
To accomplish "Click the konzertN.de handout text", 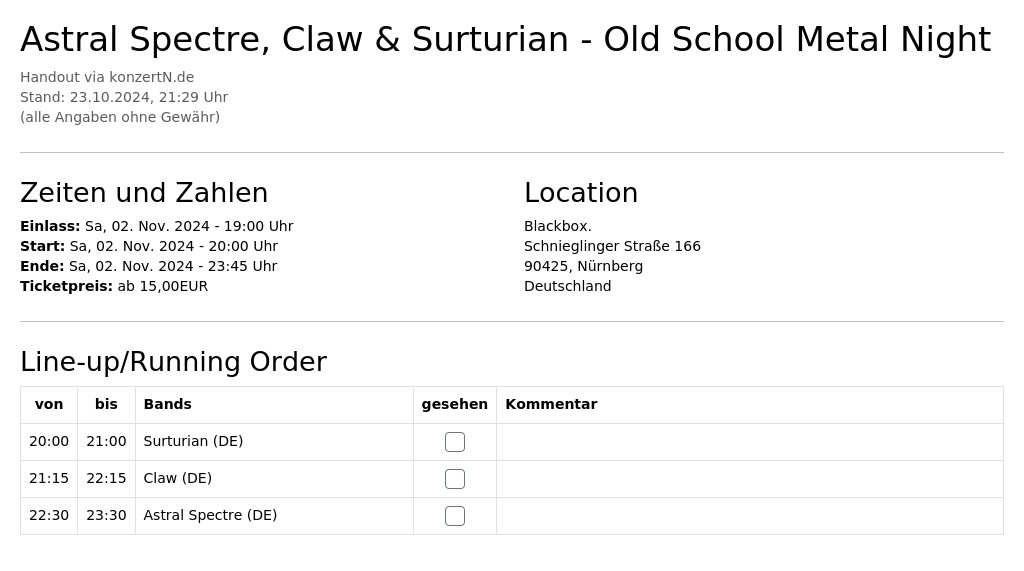I will coord(107,77).
